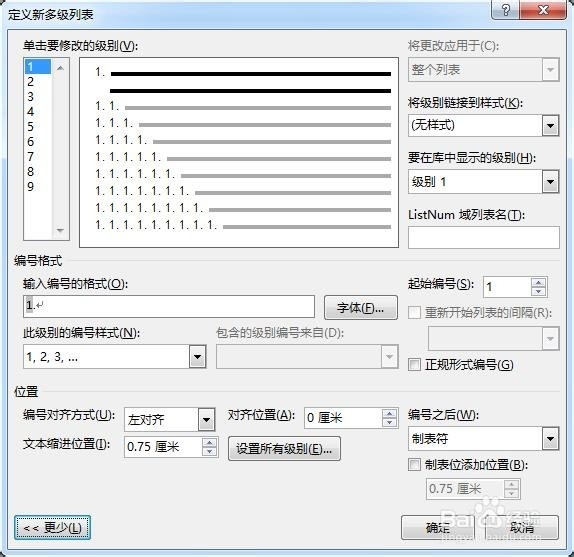574x557 pixels.
Task: Close the 定义新多级列表 dialog
Action: [x=543, y=10]
